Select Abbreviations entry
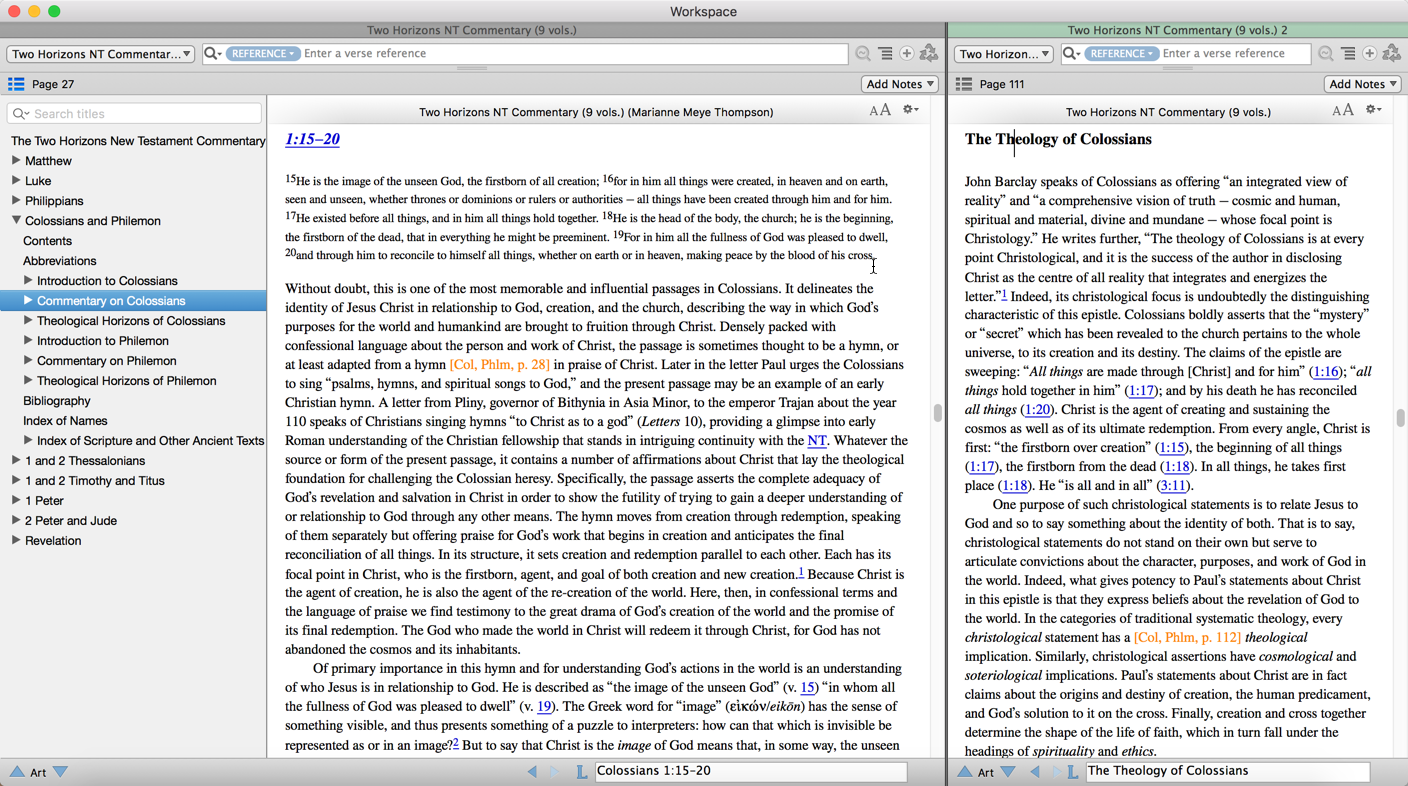The height and width of the screenshot is (786, 1408). tap(60, 261)
